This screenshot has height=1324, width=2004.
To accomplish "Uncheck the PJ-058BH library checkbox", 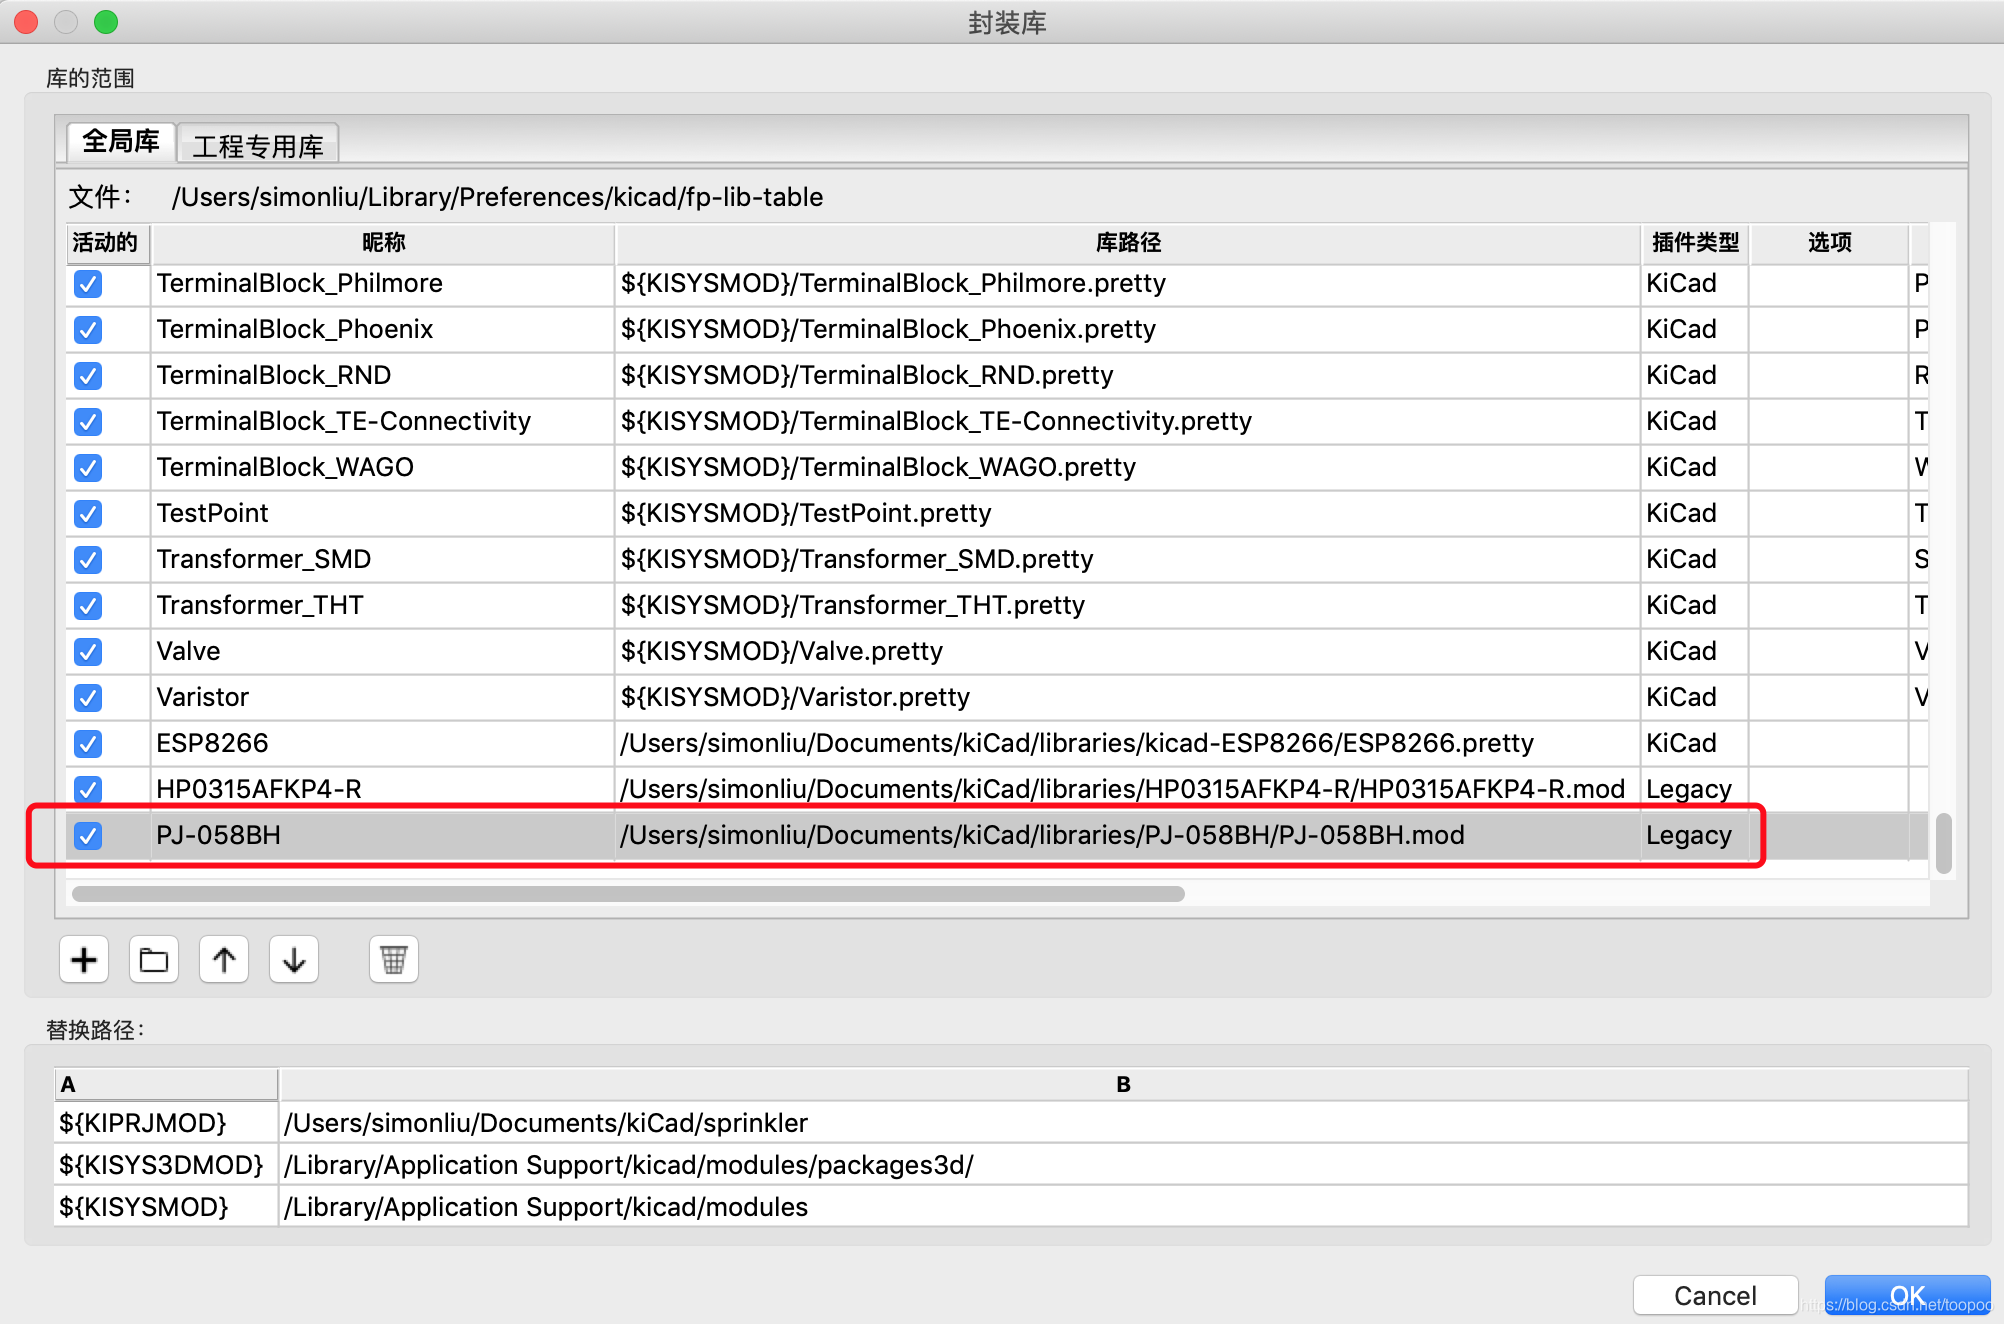I will tap(88, 835).
